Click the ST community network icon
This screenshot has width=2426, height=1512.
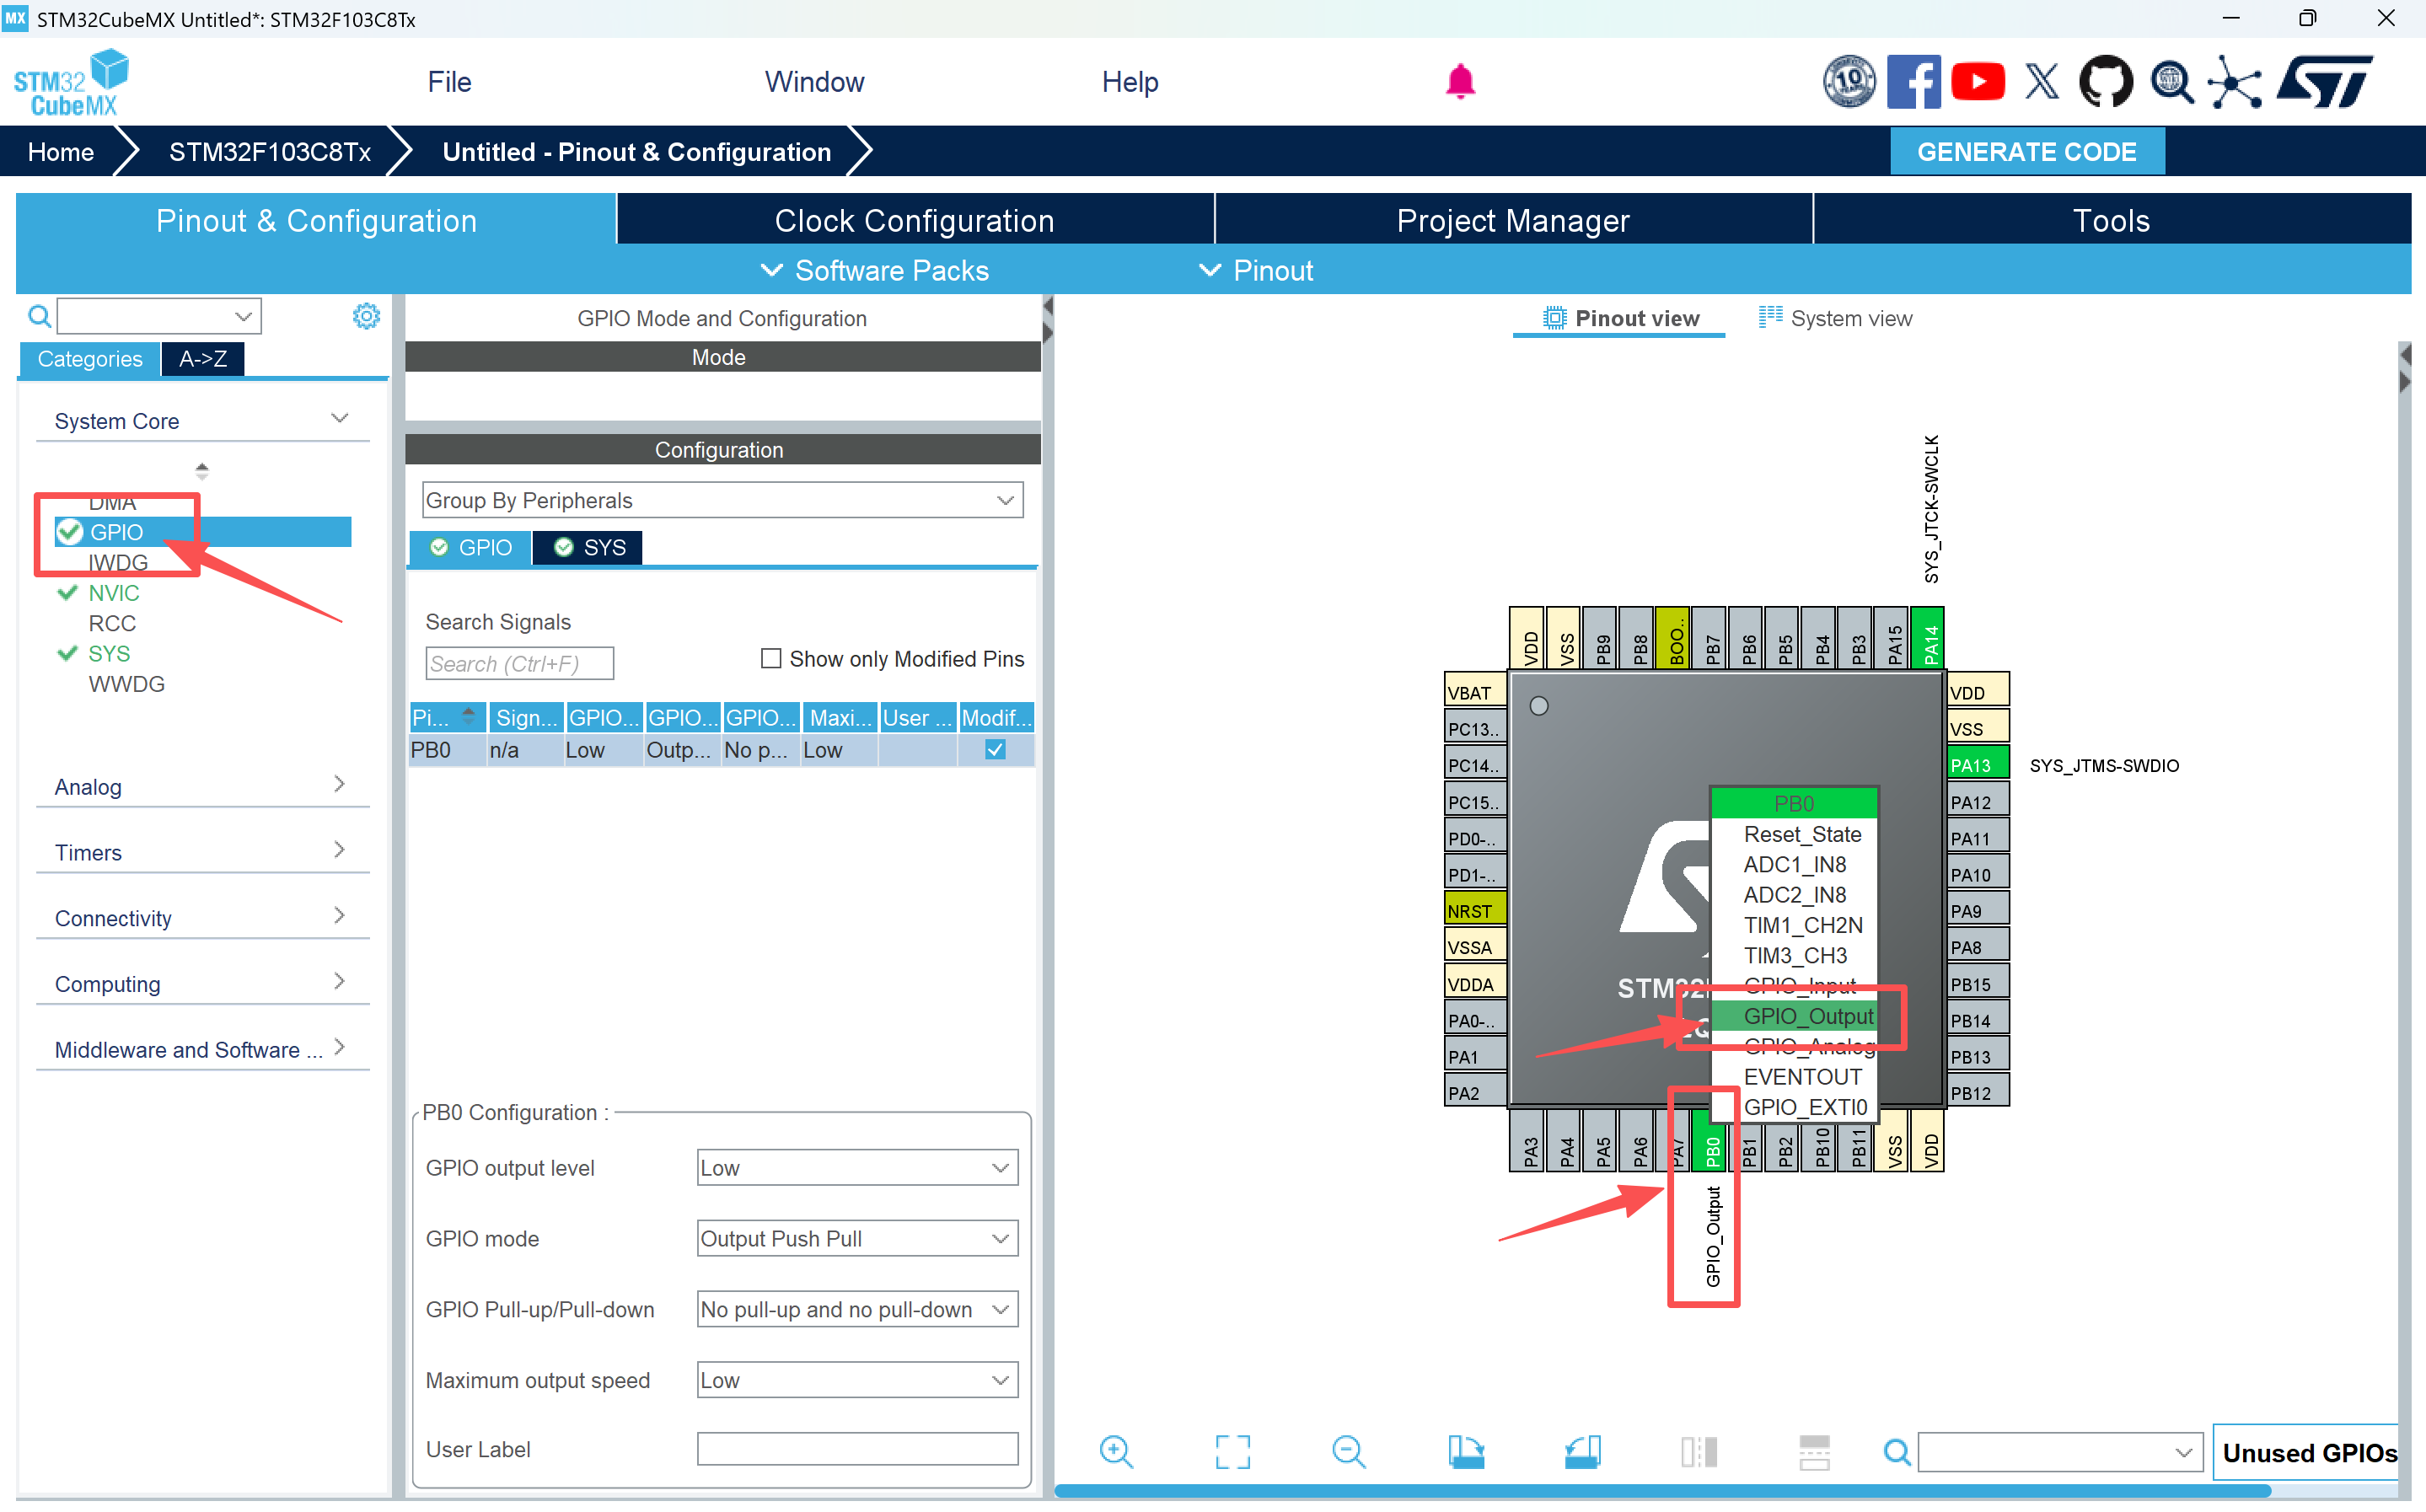coord(2234,82)
